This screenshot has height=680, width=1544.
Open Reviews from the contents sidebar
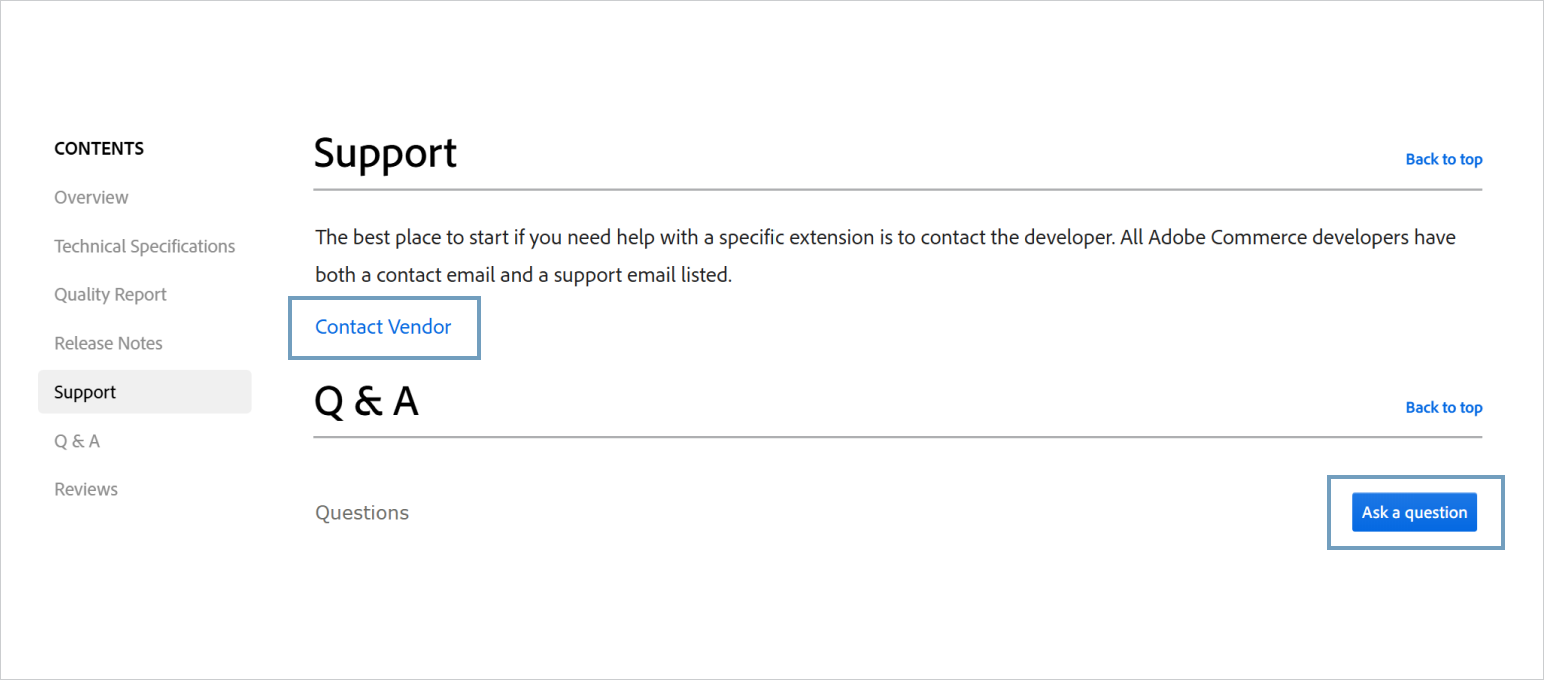point(86,489)
